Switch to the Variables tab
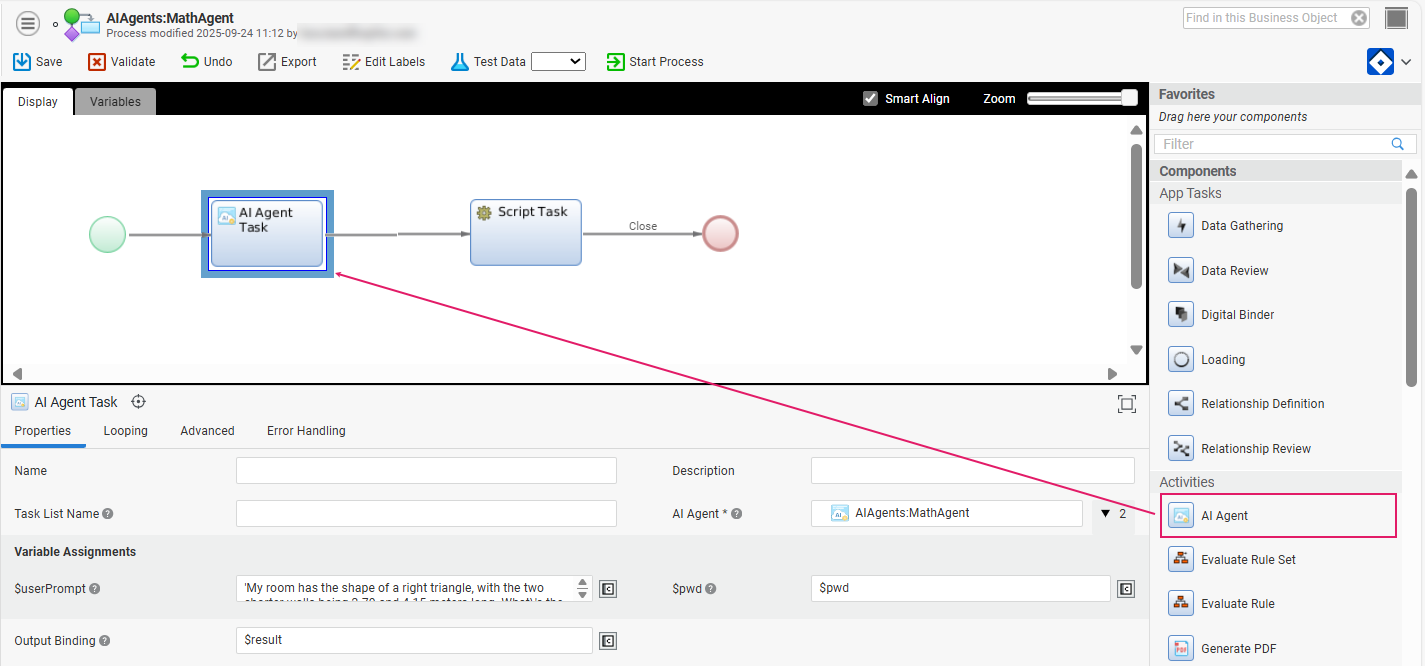1425x666 pixels. [115, 102]
